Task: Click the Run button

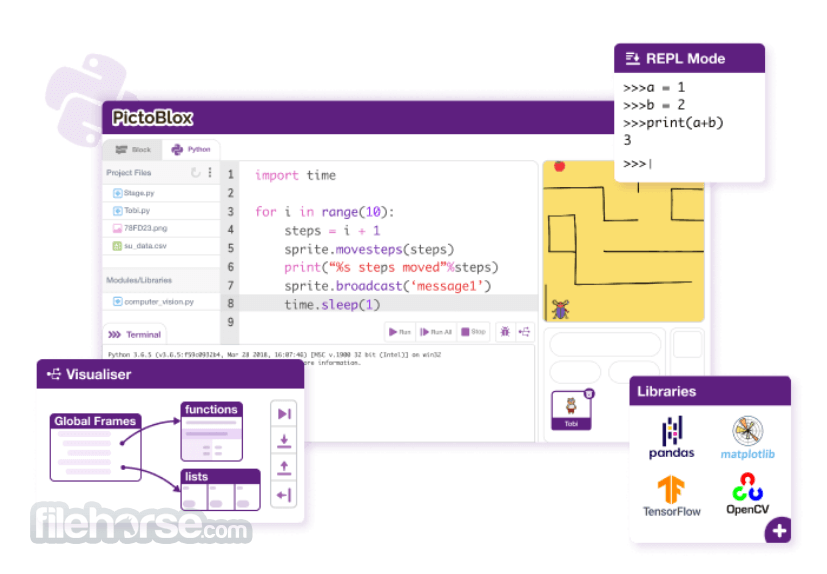Action: pyautogui.click(x=400, y=332)
